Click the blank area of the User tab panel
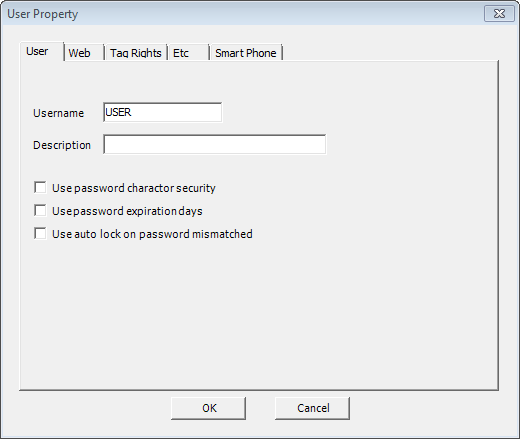The width and height of the screenshot is (520, 439). tap(259, 310)
